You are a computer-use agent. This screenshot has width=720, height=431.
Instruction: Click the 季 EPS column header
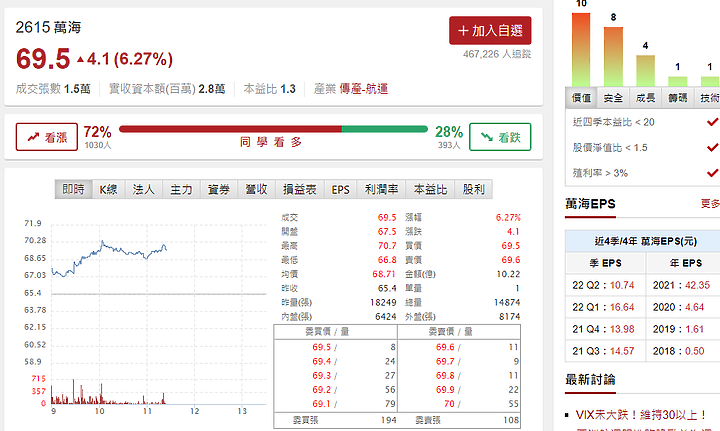[605, 263]
